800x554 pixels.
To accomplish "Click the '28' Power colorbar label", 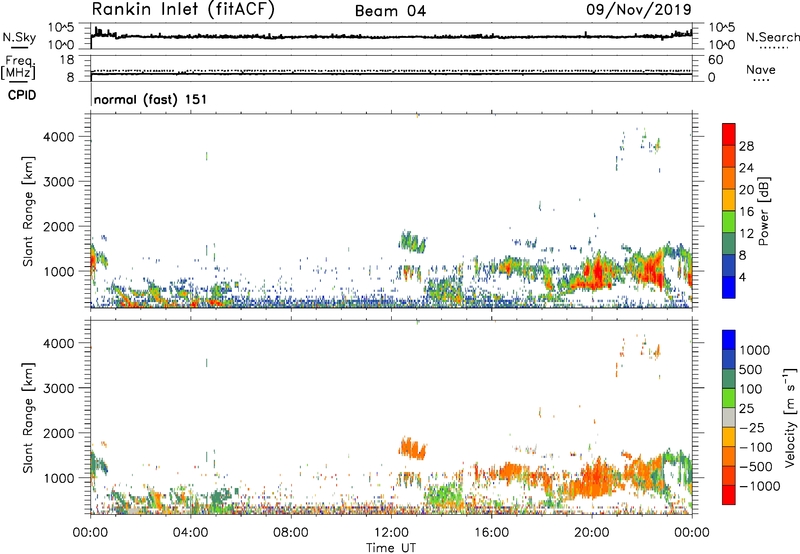I will (x=746, y=146).
